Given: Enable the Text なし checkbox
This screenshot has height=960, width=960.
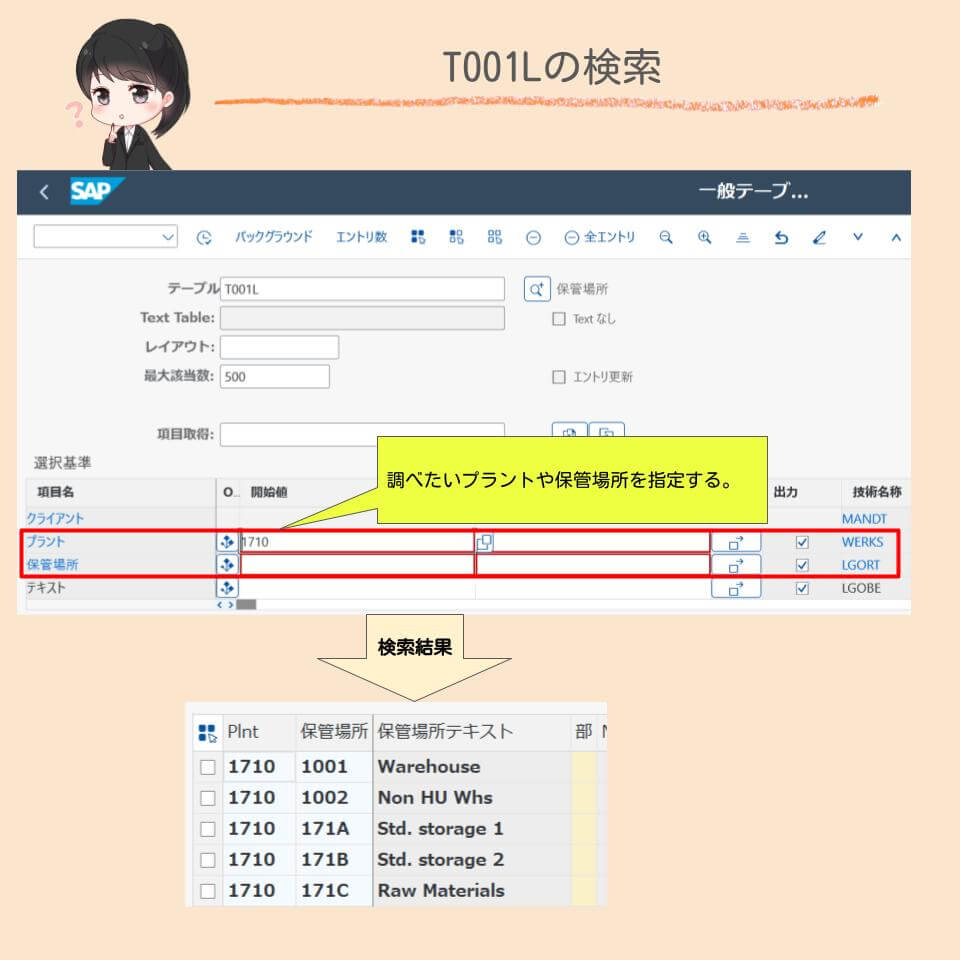Looking at the screenshot, I should [557, 319].
